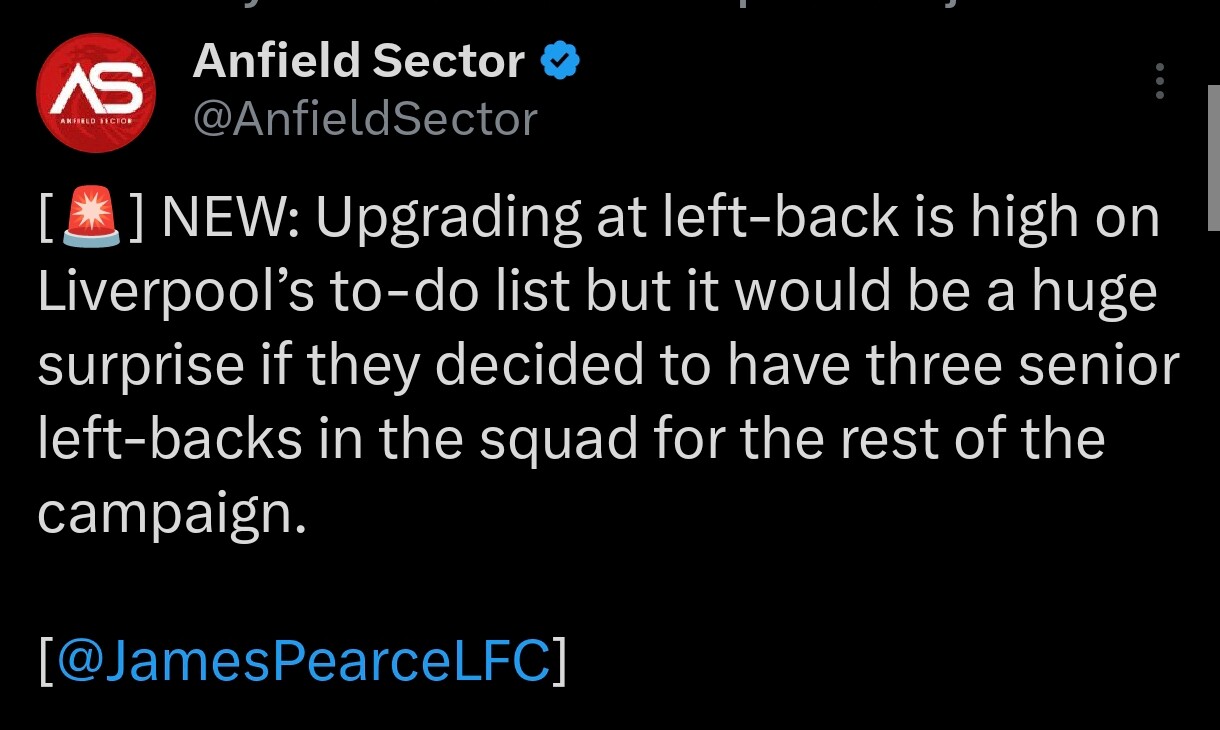Screen dimensions: 1220x730
Task: Click the blue verified badge
Action: (x=561, y=63)
